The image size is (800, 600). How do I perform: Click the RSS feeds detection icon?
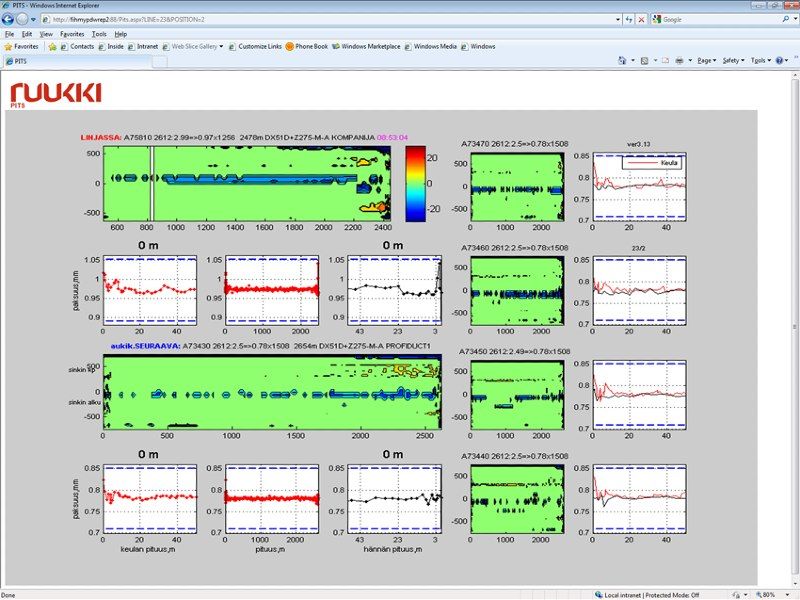[x=645, y=58]
